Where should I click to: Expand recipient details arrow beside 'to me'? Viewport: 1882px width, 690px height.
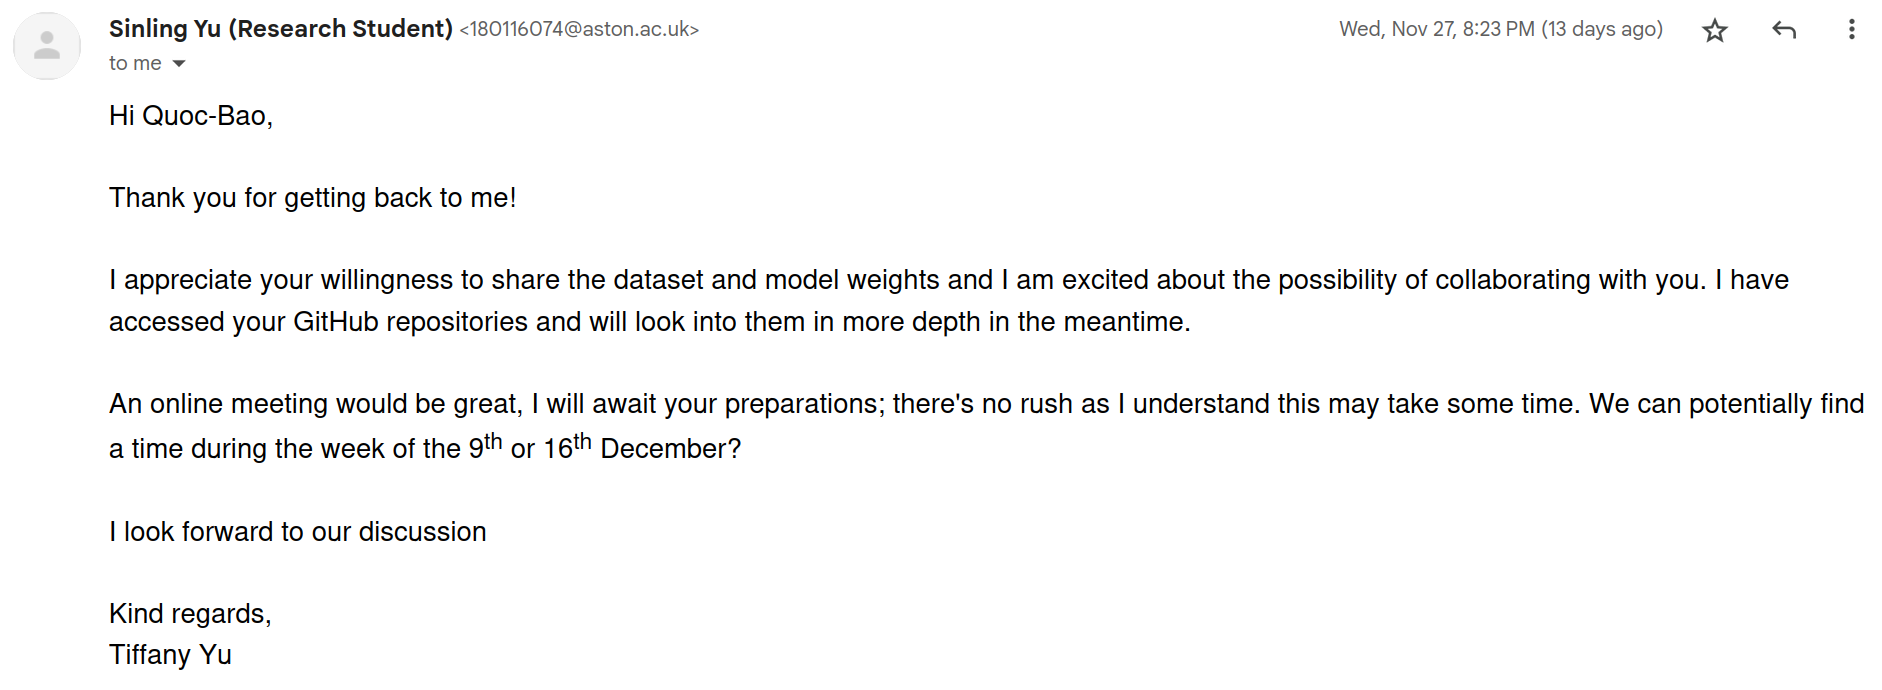pyautogui.click(x=179, y=64)
